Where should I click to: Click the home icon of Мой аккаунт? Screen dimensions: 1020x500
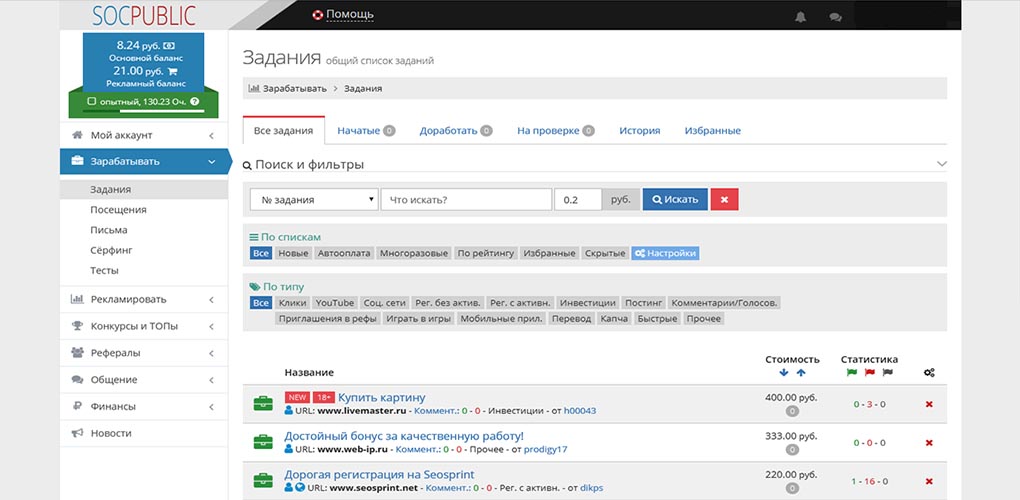pyautogui.click(x=77, y=135)
